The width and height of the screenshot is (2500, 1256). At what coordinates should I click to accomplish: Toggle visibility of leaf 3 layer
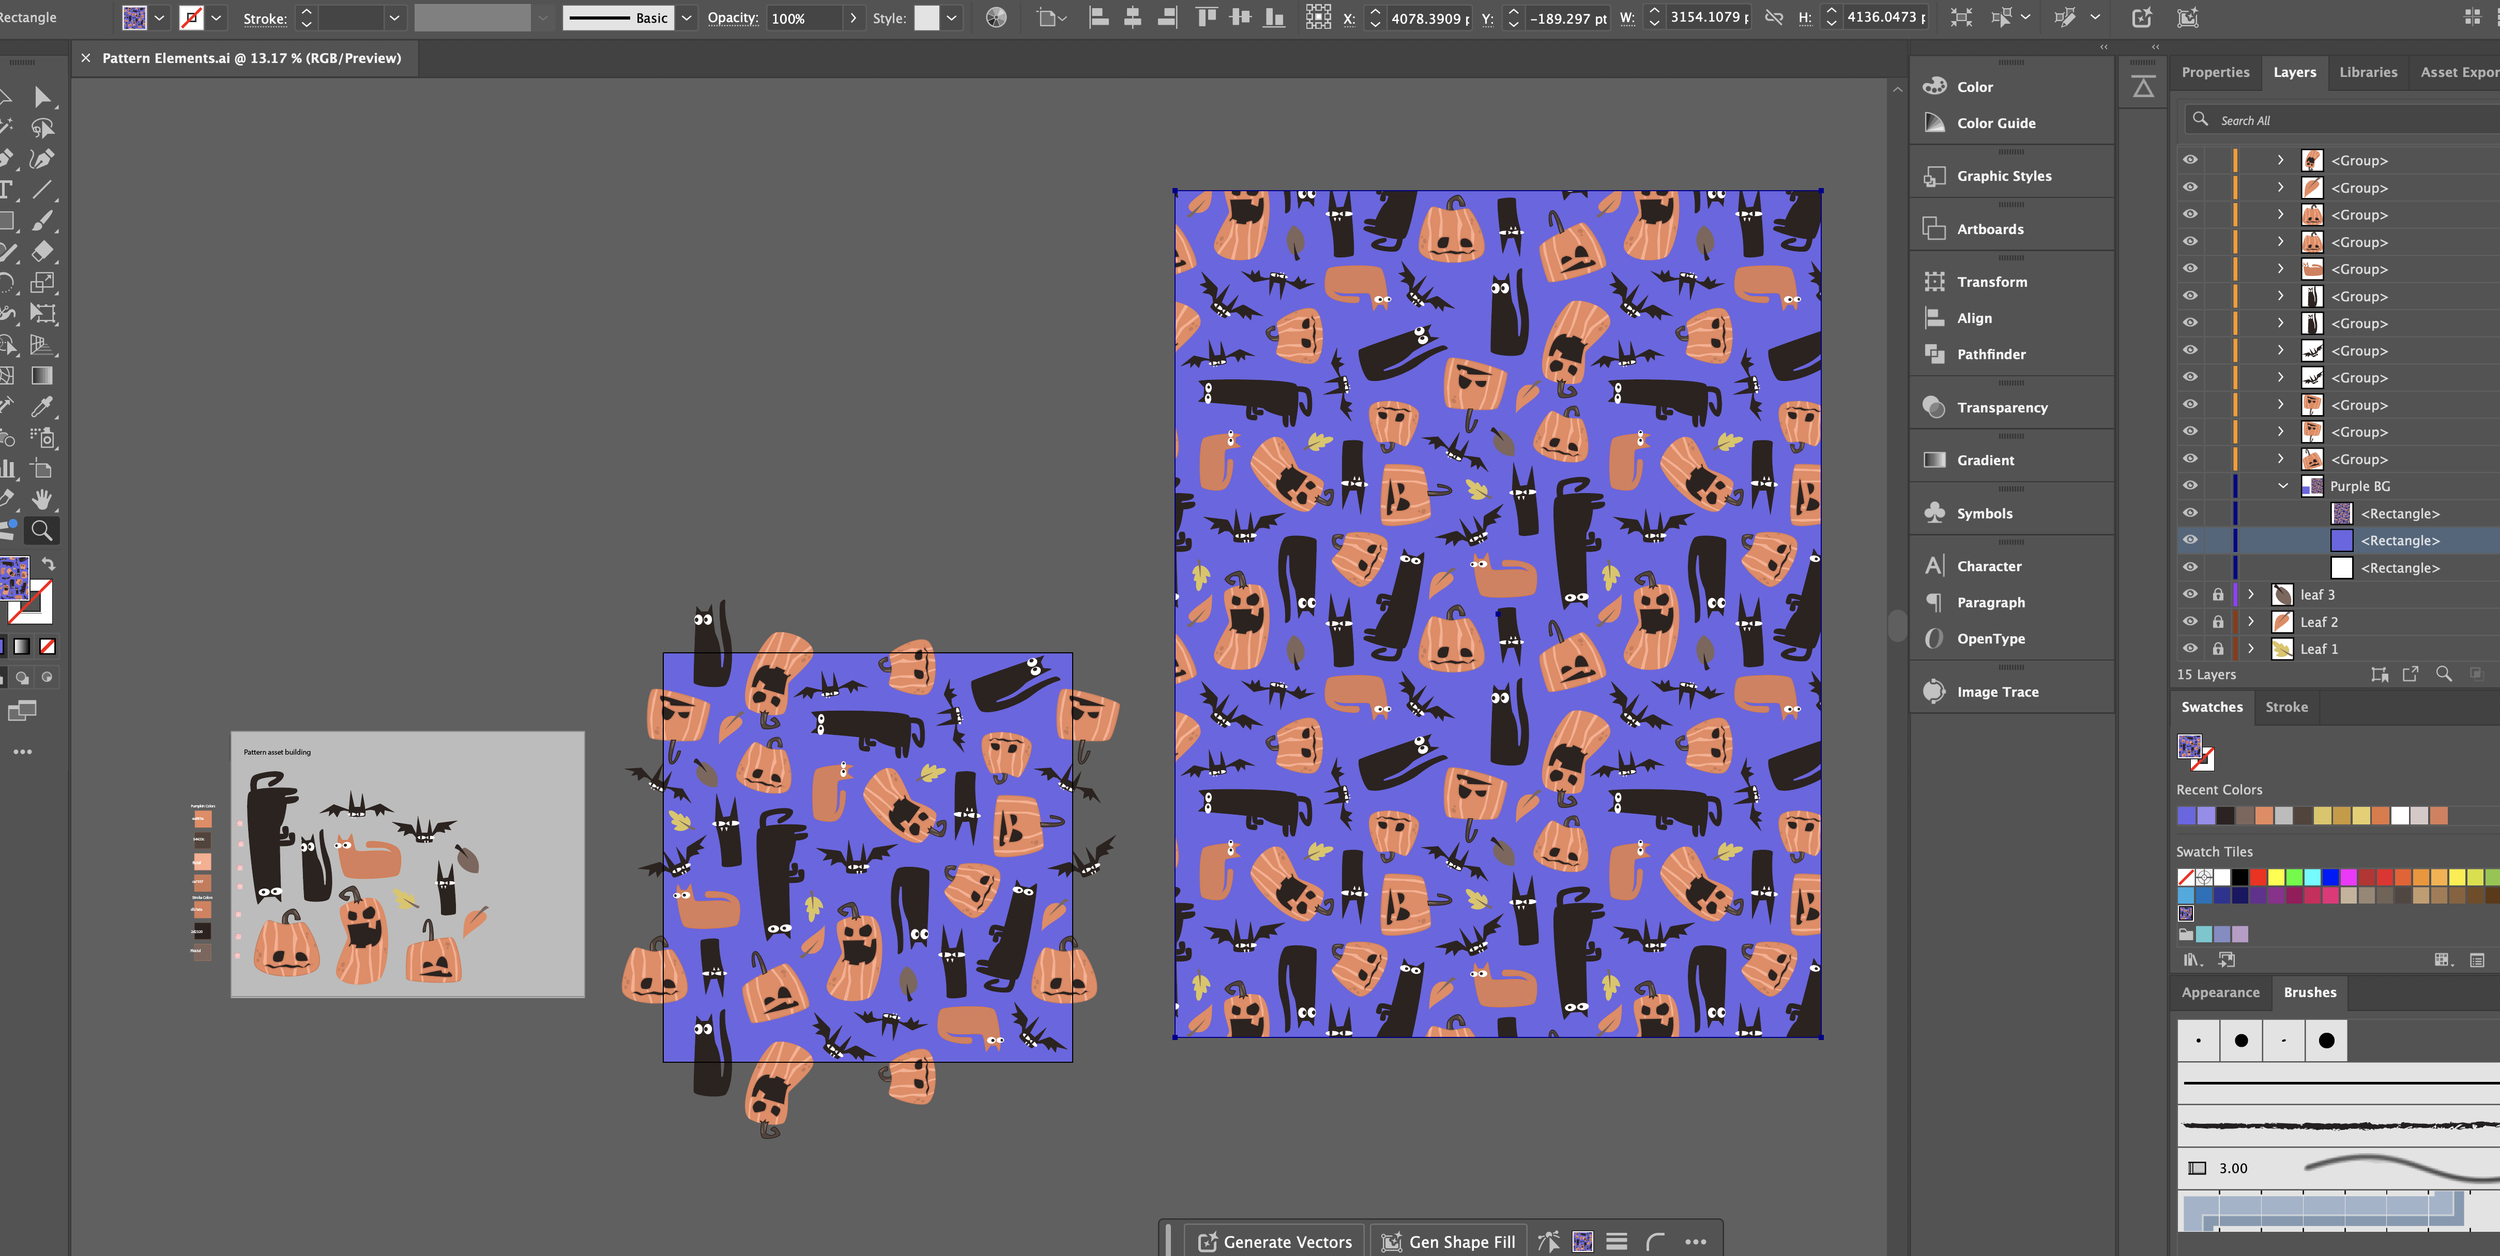pos(2190,594)
